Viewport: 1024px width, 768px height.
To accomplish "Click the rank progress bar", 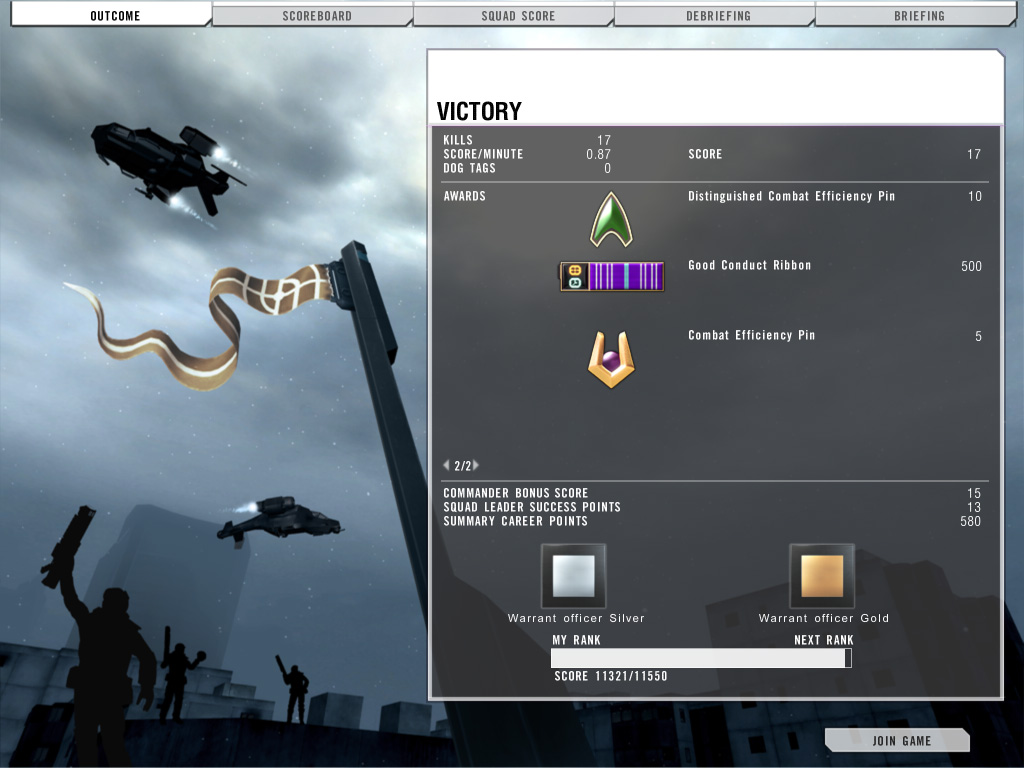I will click(x=700, y=658).
